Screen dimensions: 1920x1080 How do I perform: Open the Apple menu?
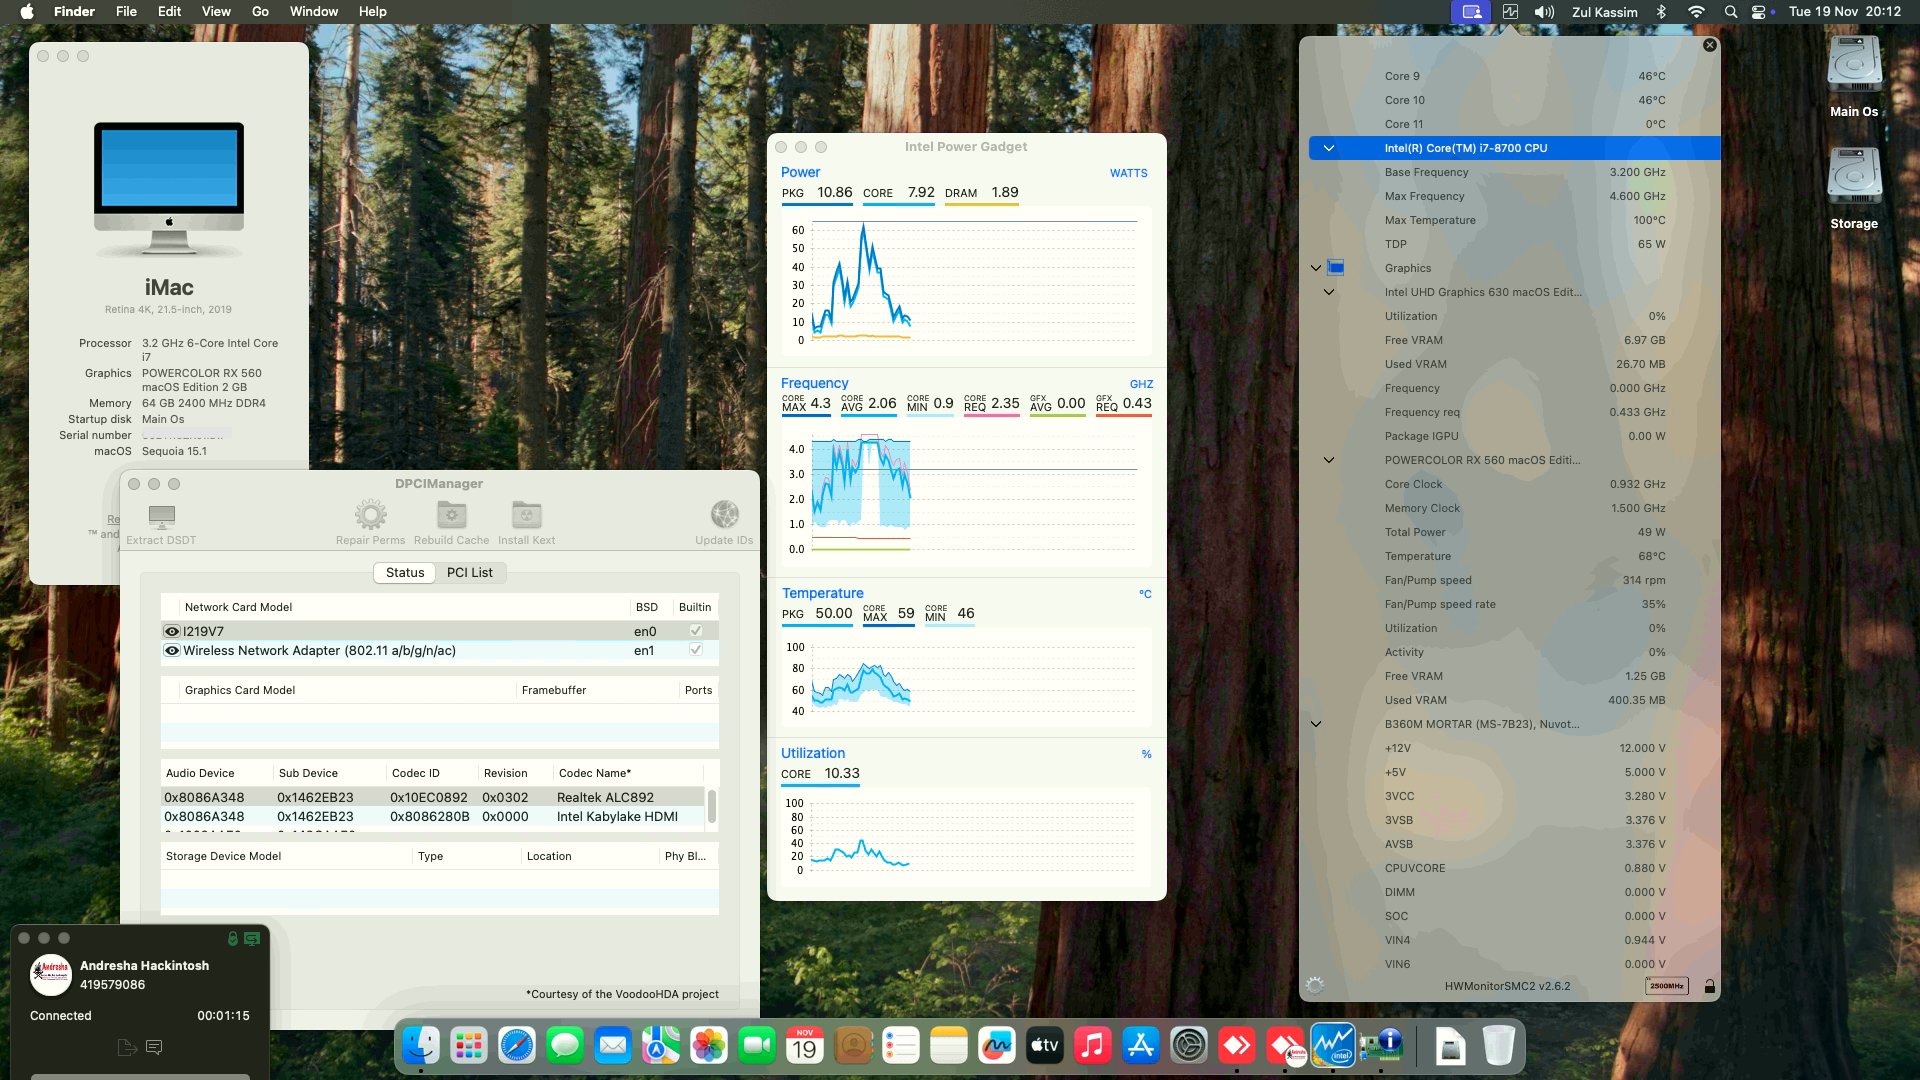[x=27, y=12]
